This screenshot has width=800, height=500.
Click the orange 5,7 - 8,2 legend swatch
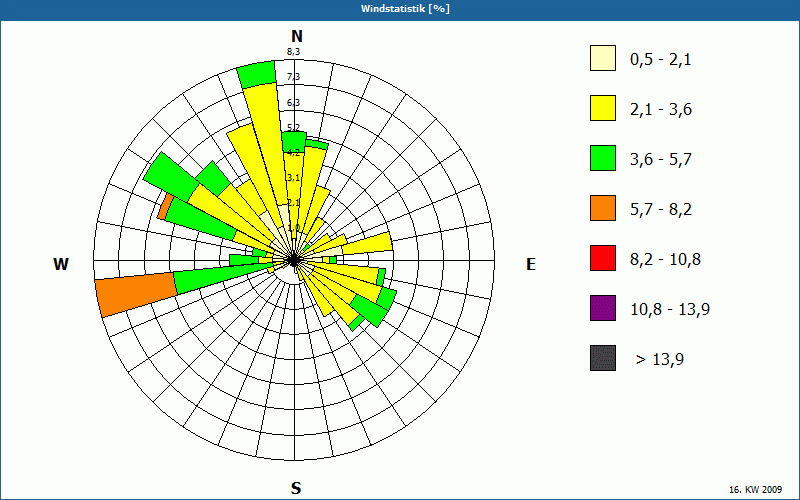(603, 208)
